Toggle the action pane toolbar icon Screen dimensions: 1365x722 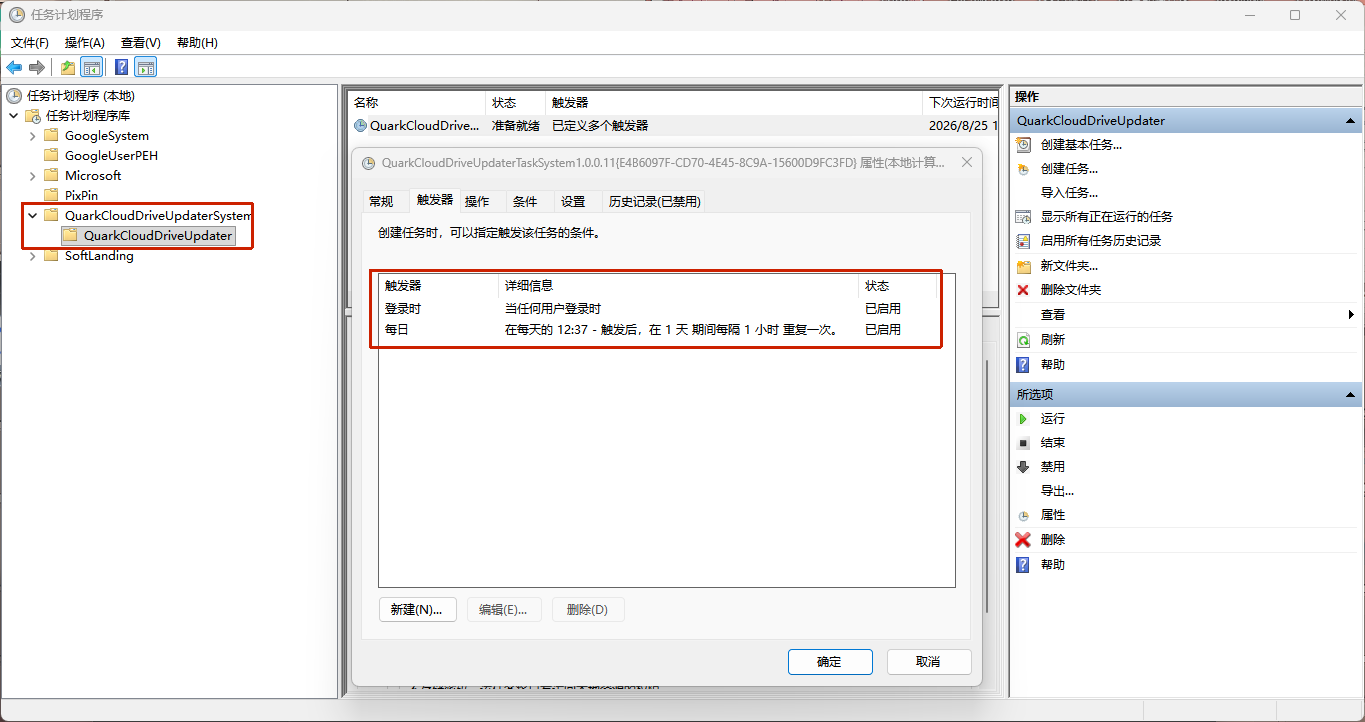[146, 67]
